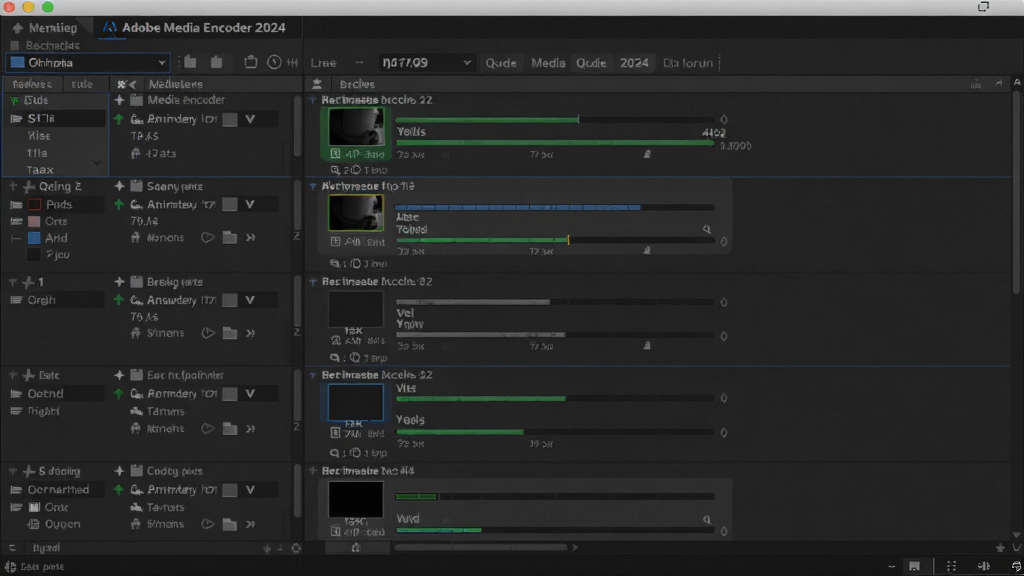Click the red outlined swatch beside Pnds

point(34,204)
